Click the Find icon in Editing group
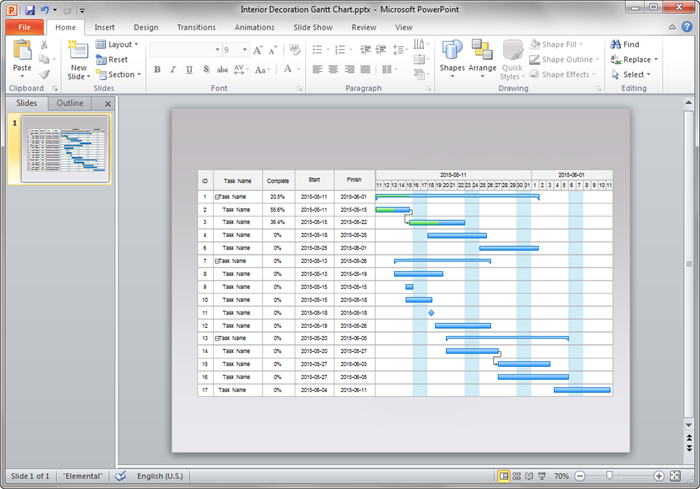The height and width of the screenshot is (489, 700). tap(625, 45)
